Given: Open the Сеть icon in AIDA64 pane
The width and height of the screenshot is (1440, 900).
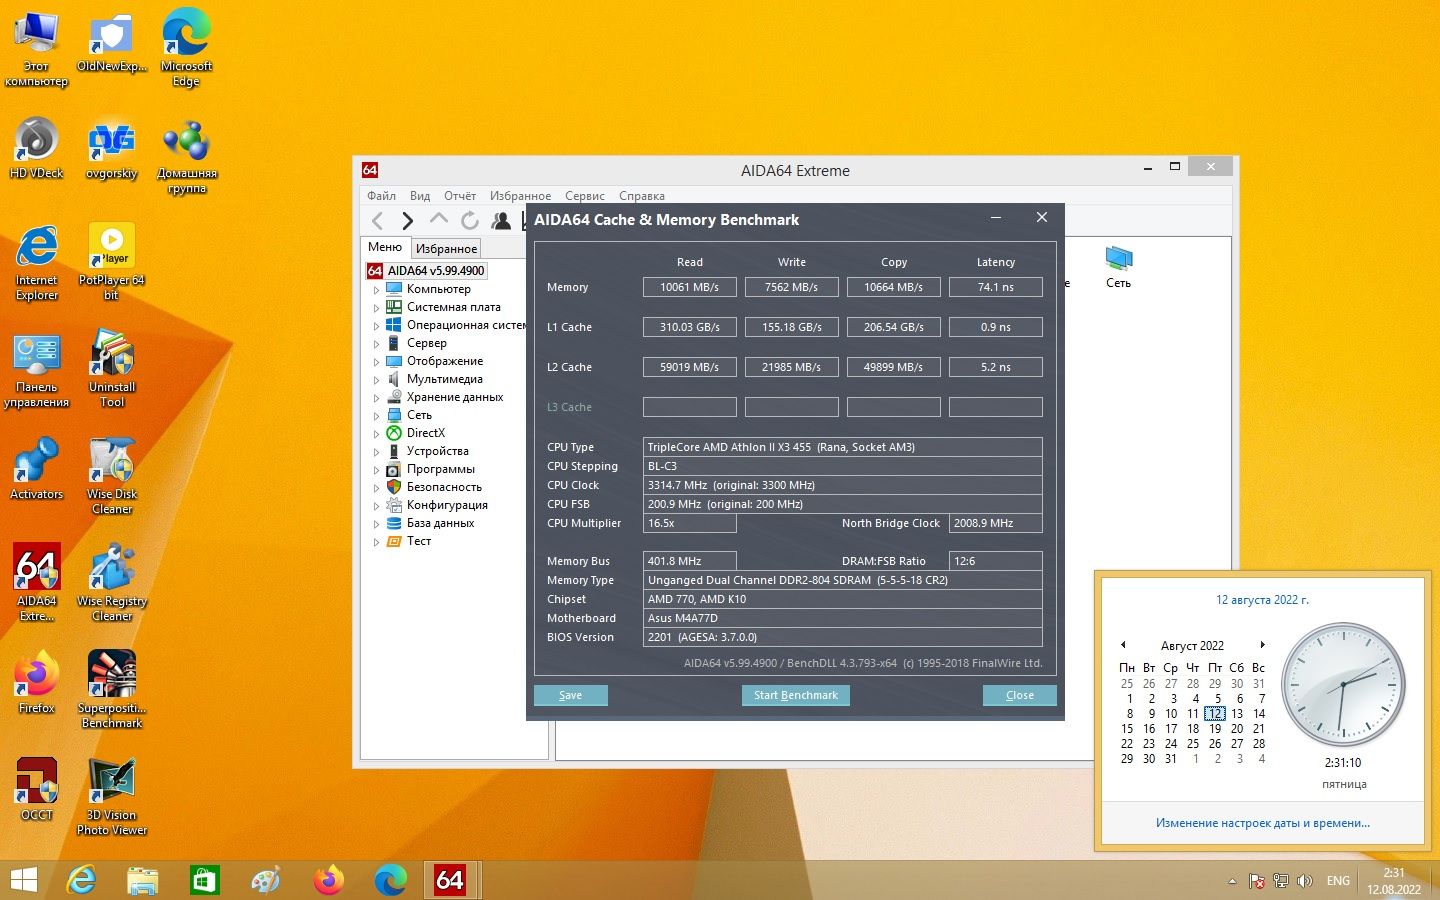Looking at the screenshot, I should (x=1118, y=267).
